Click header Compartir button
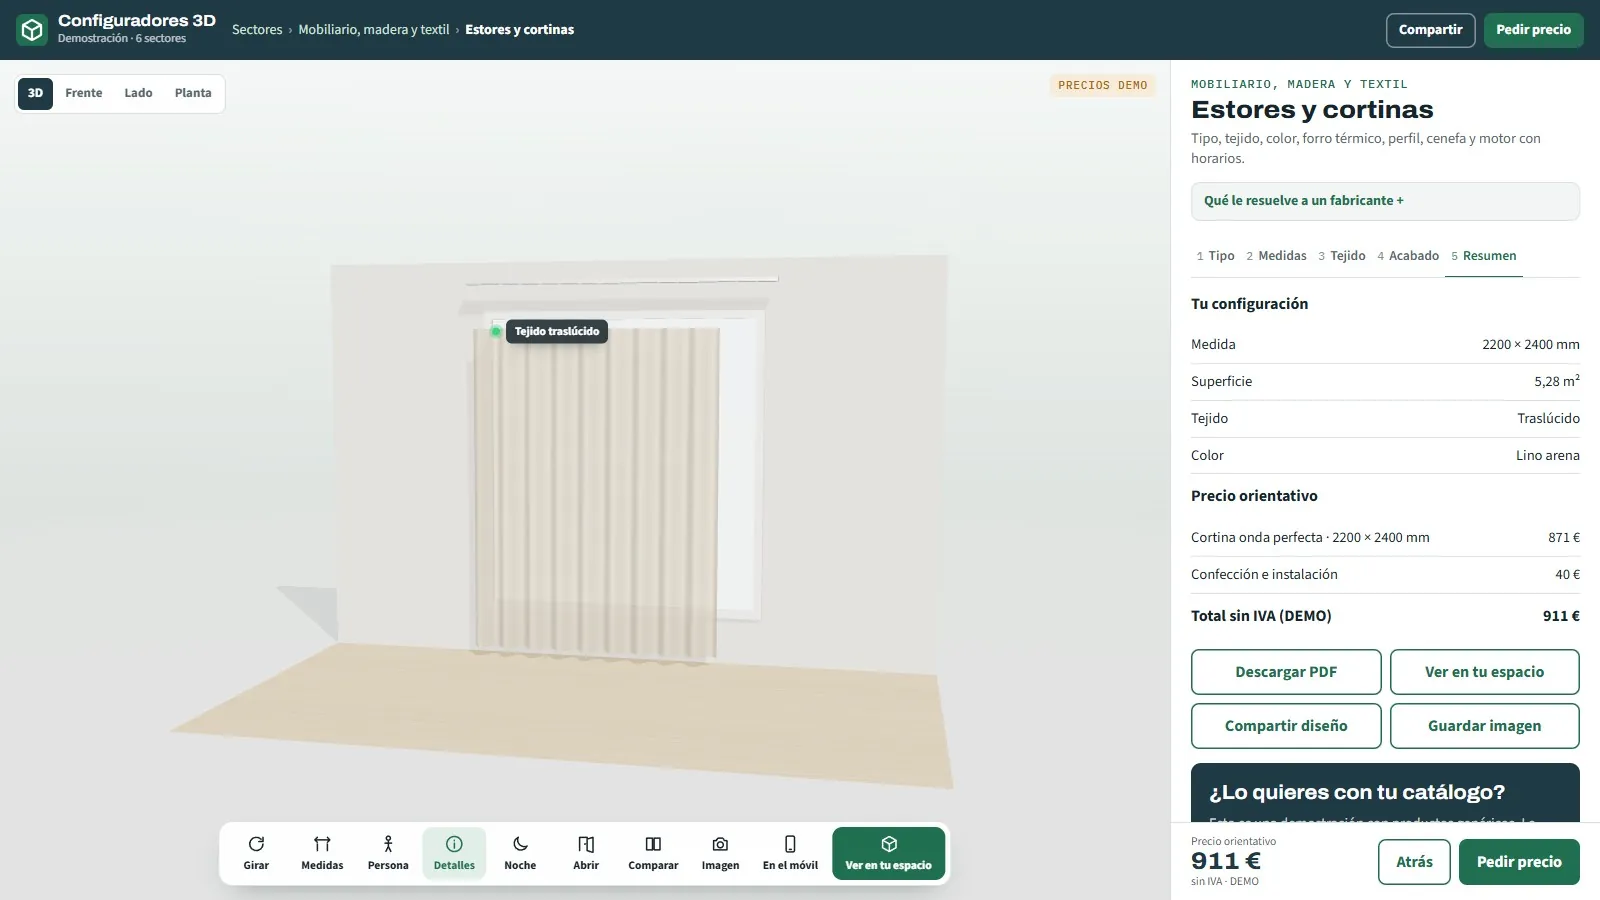Screen dimensions: 1600x900 [x=1430, y=30]
